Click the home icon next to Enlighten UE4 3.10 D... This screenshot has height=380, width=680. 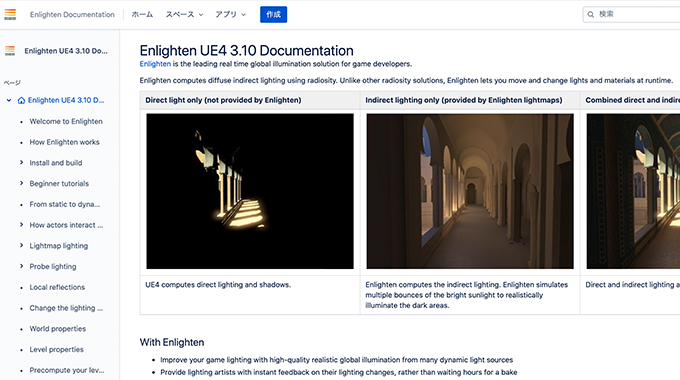click(x=21, y=100)
